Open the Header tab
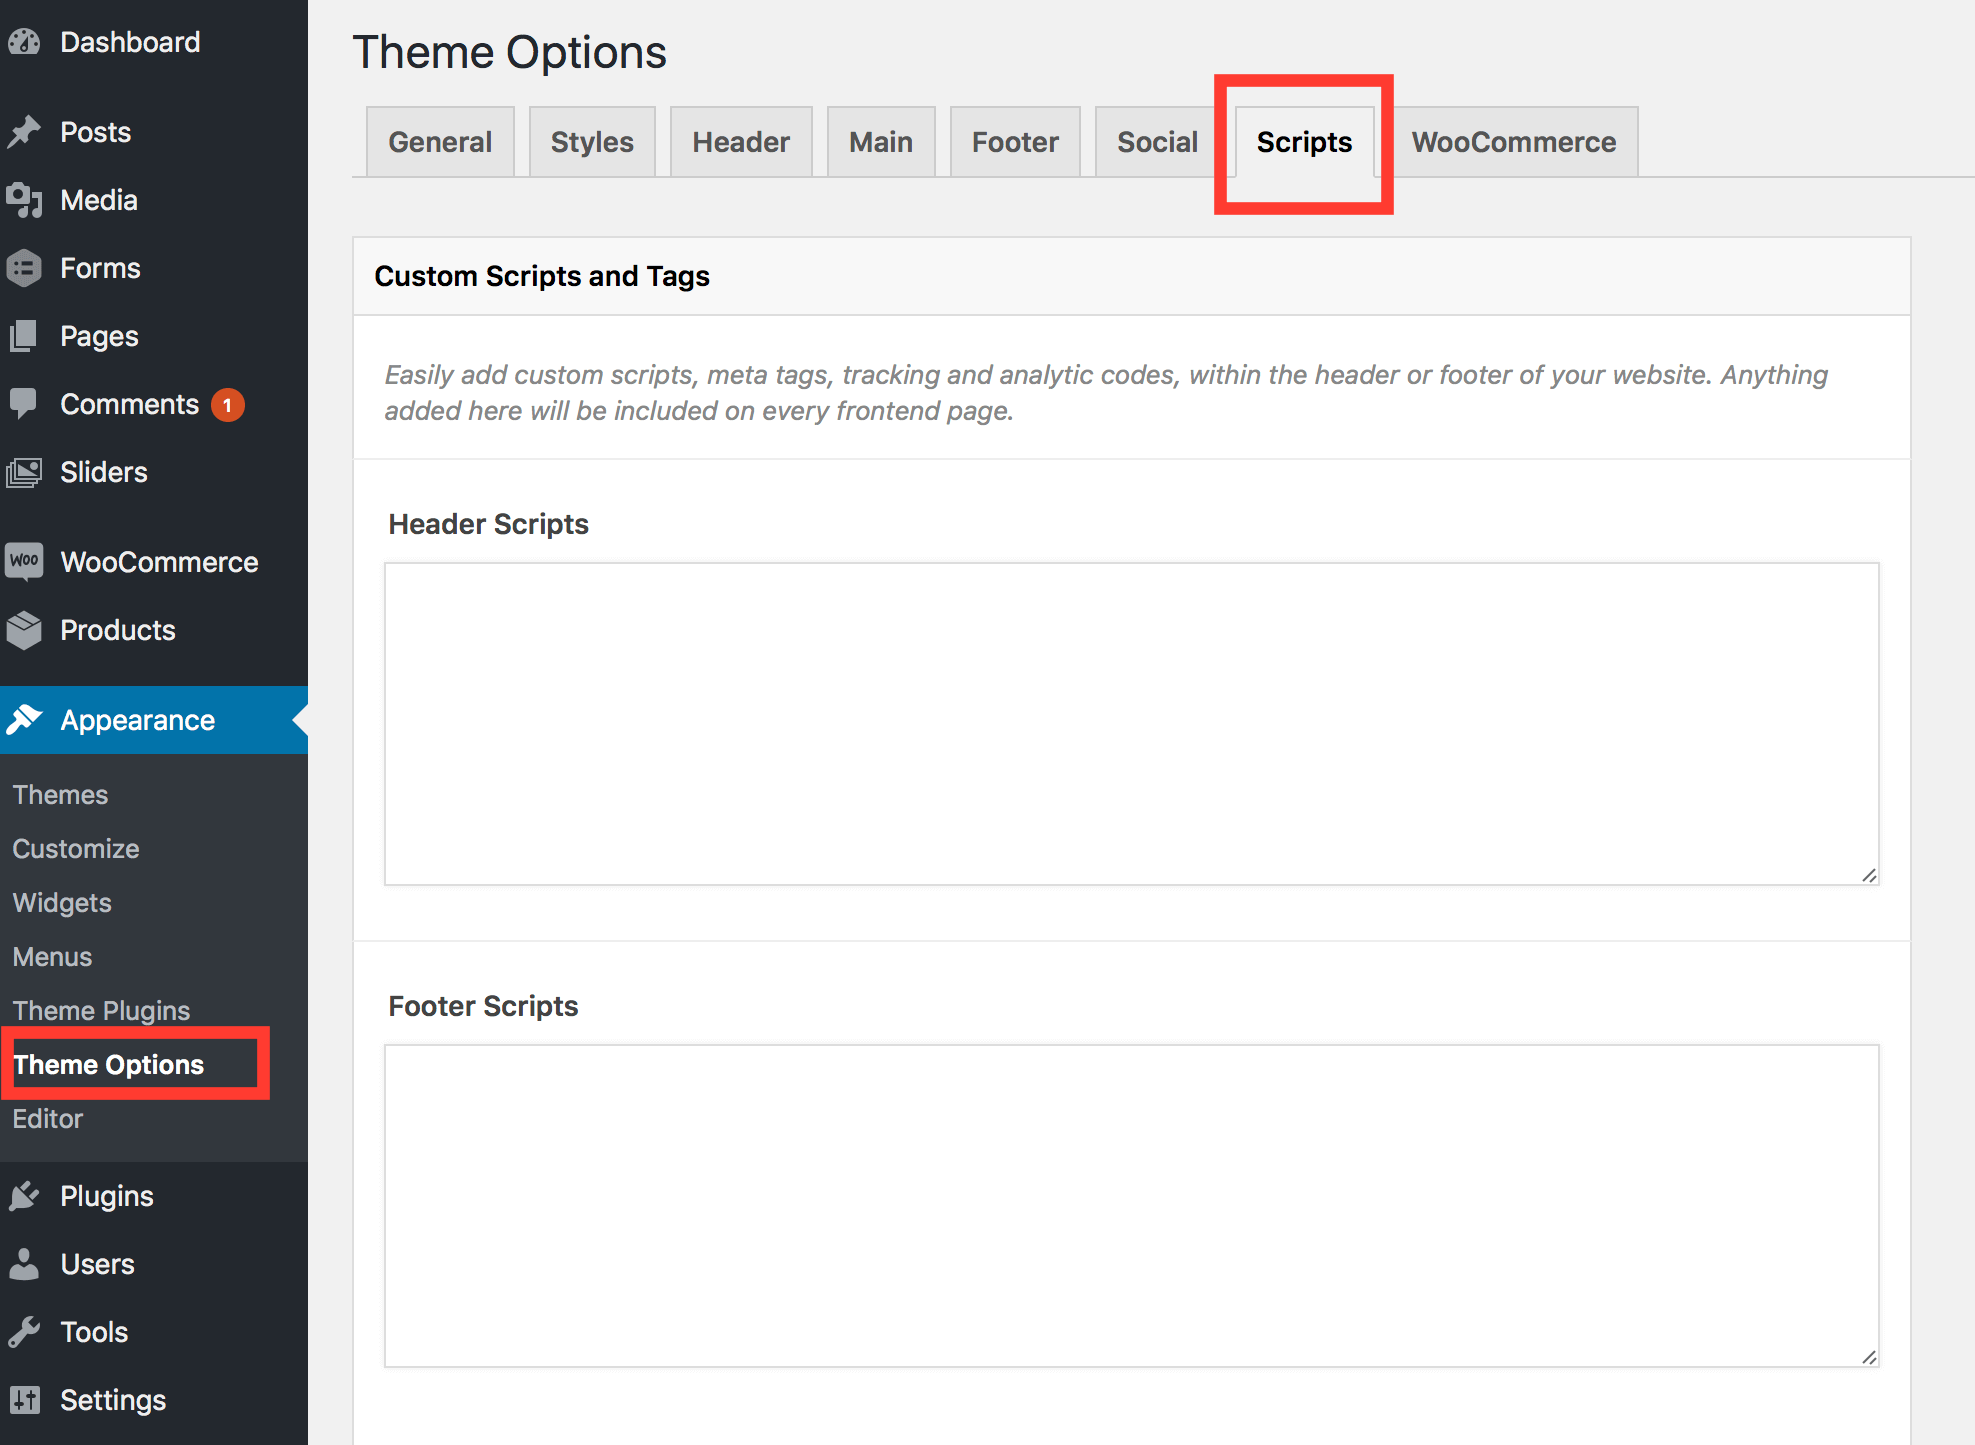1975x1445 pixels. coord(741,142)
